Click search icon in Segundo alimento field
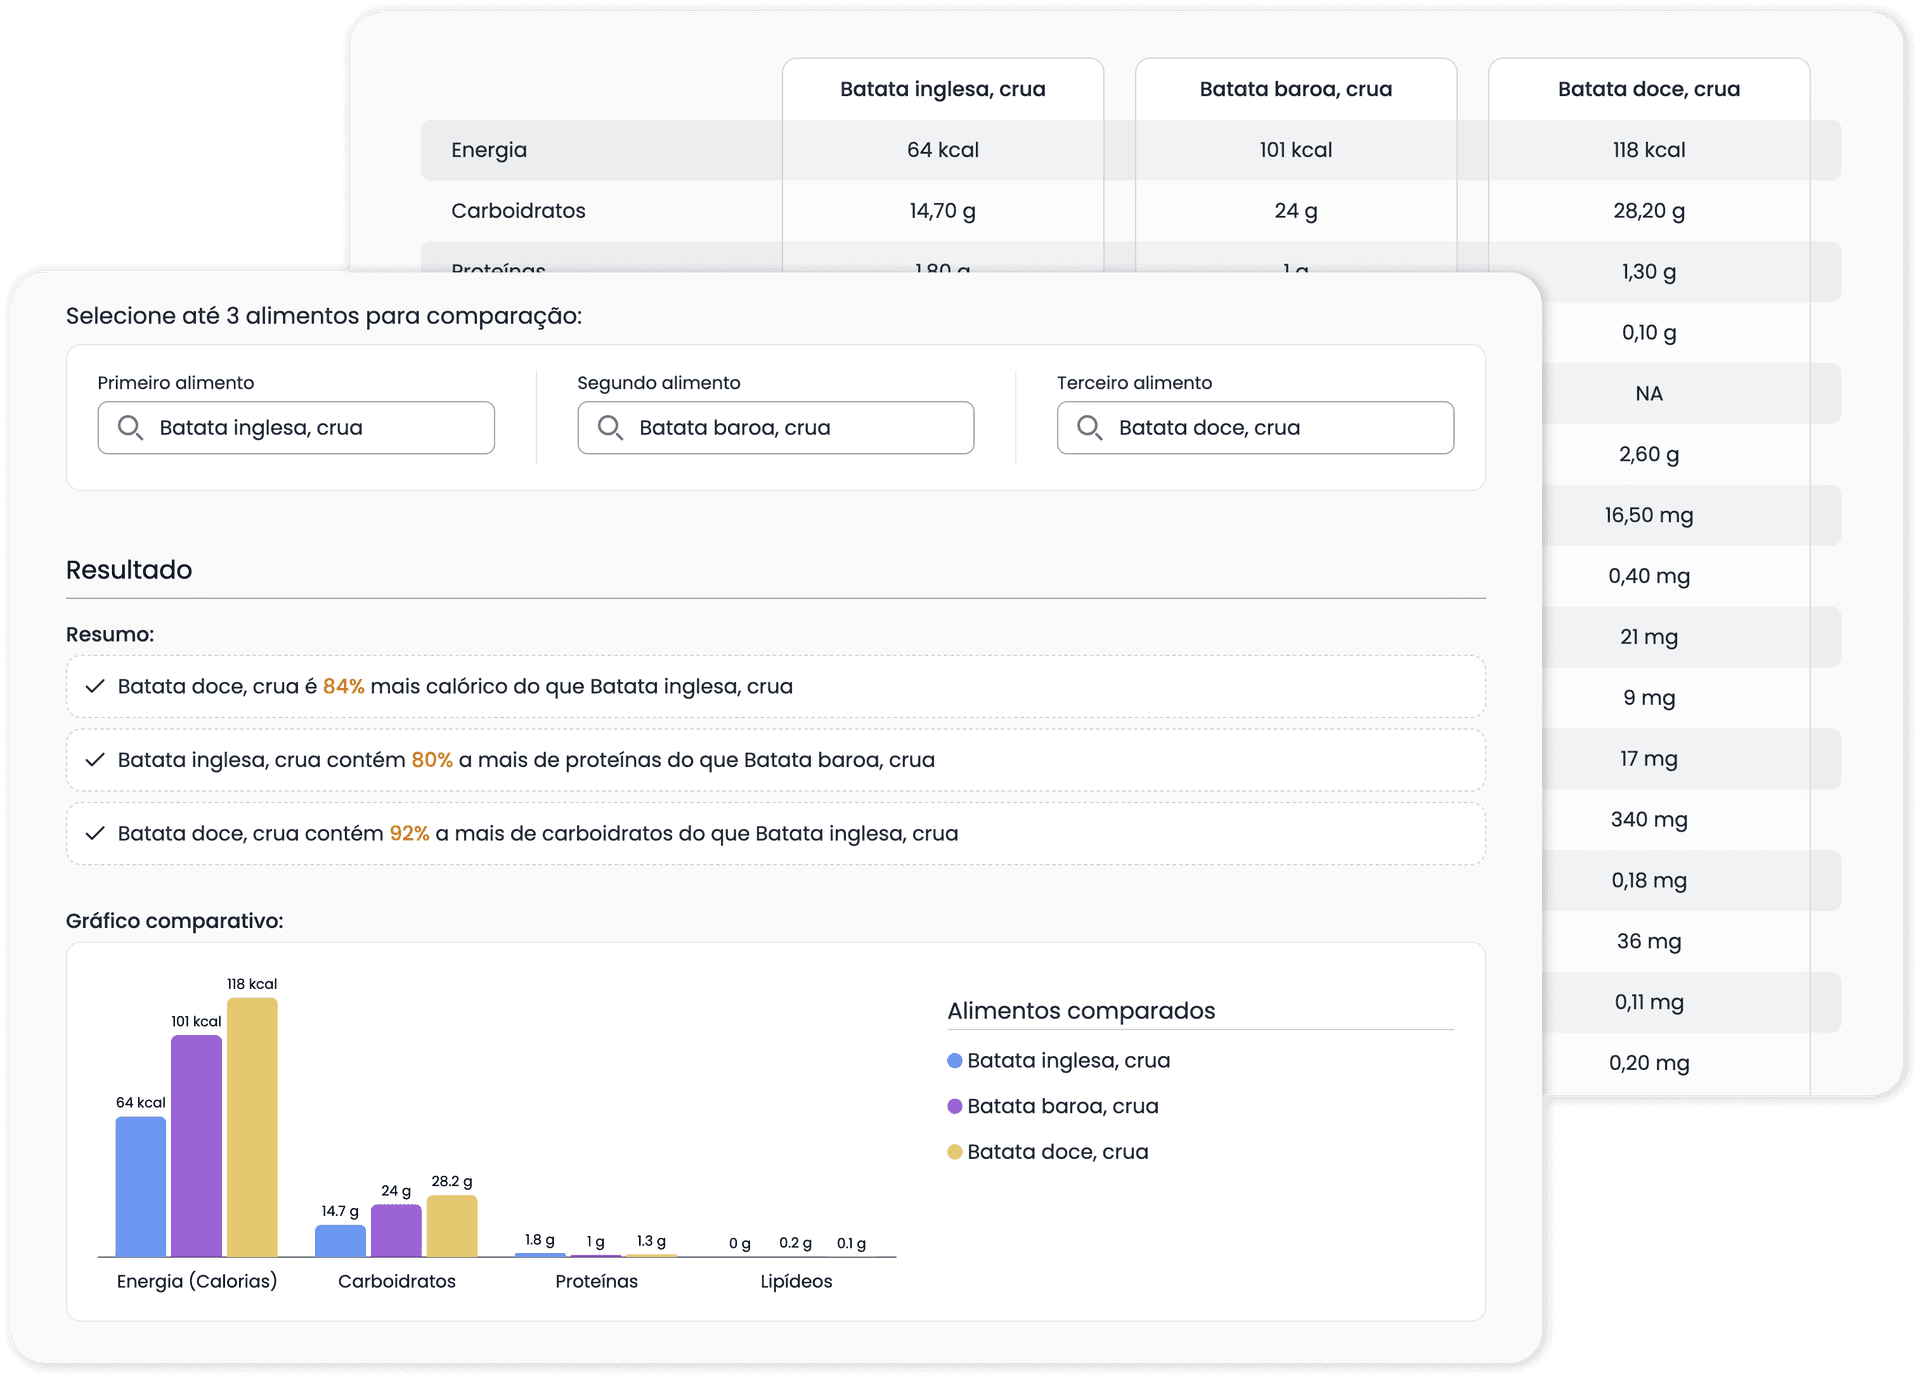 pos(610,428)
